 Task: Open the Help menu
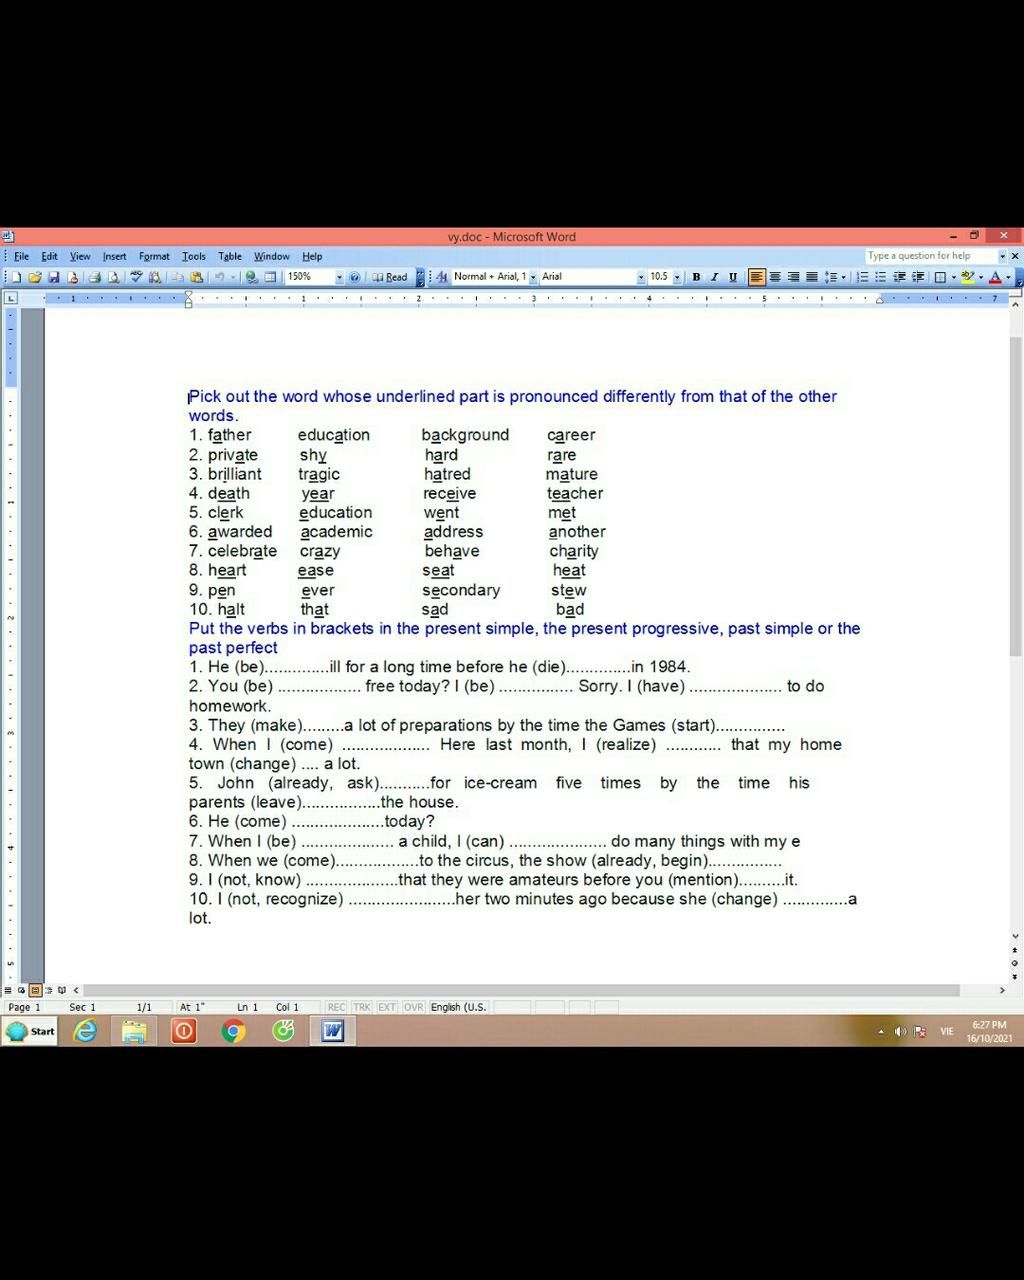tap(312, 256)
